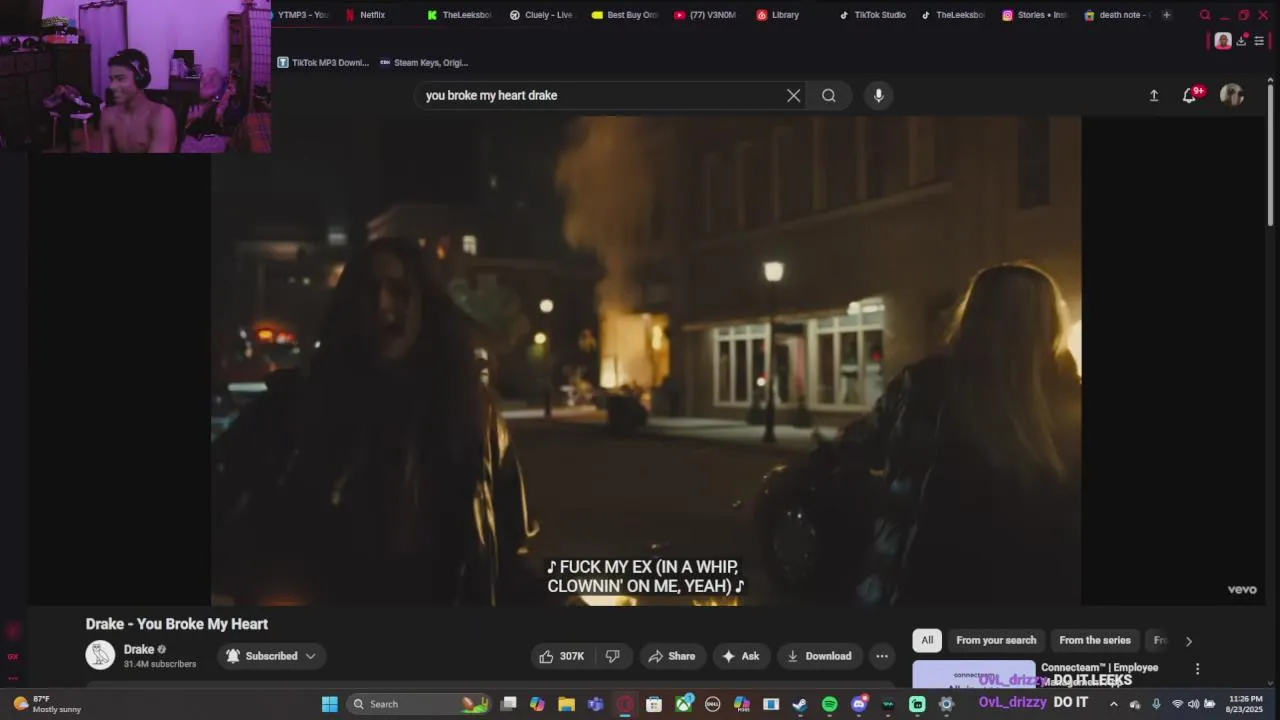Open a new browser tab
Screen dimensions: 1280x720
point(1166,15)
